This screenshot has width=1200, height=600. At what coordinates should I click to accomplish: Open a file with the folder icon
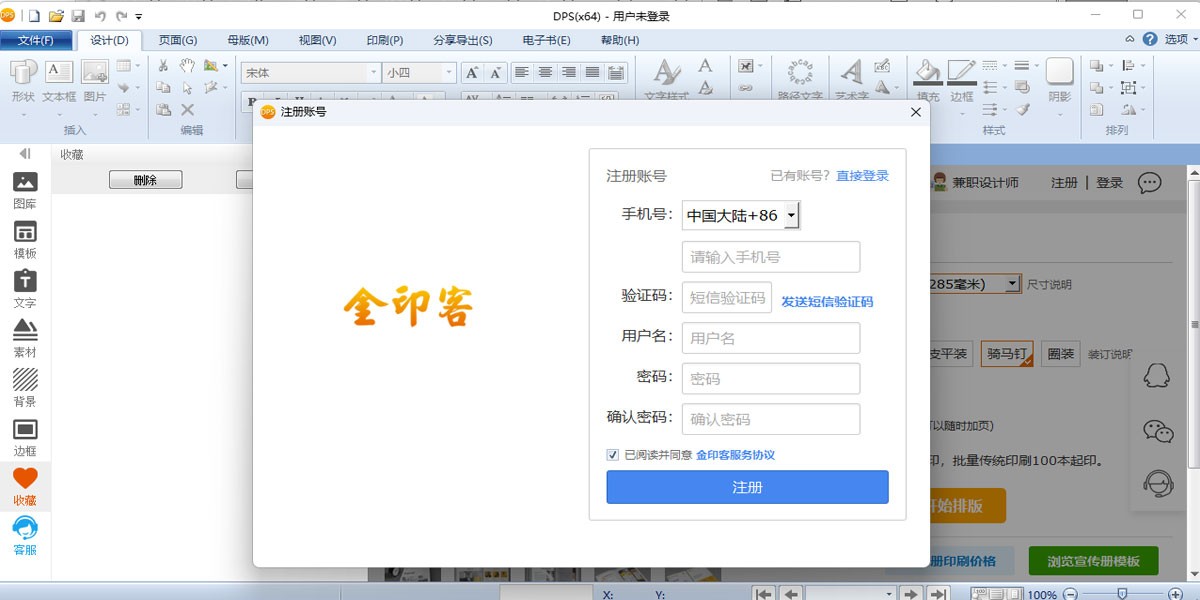pos(56,16)
